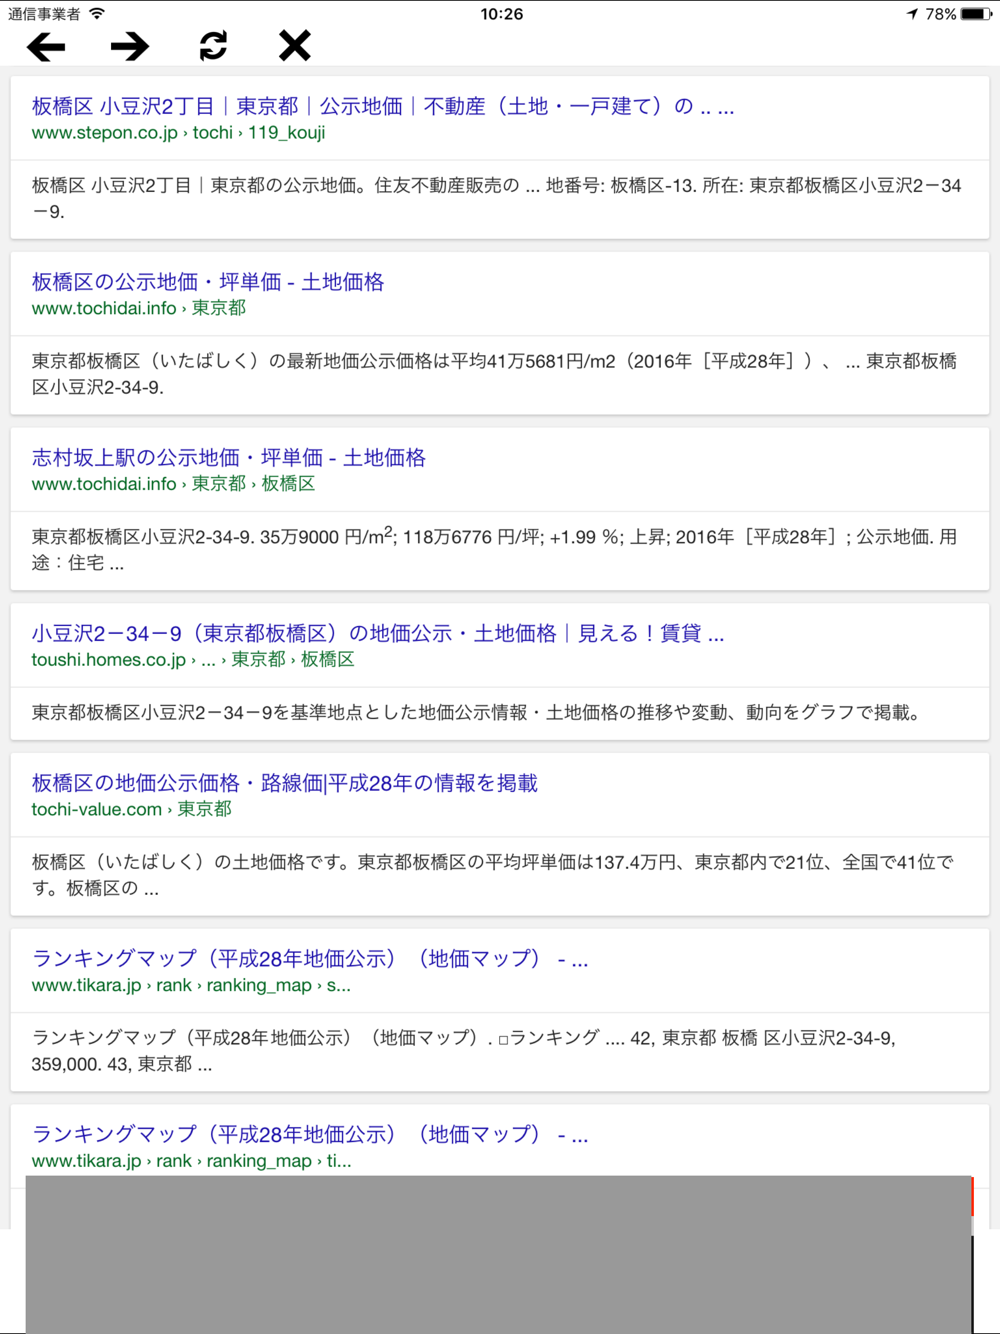Screen dimensions: 1000x1334
Task: Select snippet about 基準地点とした地価公示情報
Action: (477, 712)
